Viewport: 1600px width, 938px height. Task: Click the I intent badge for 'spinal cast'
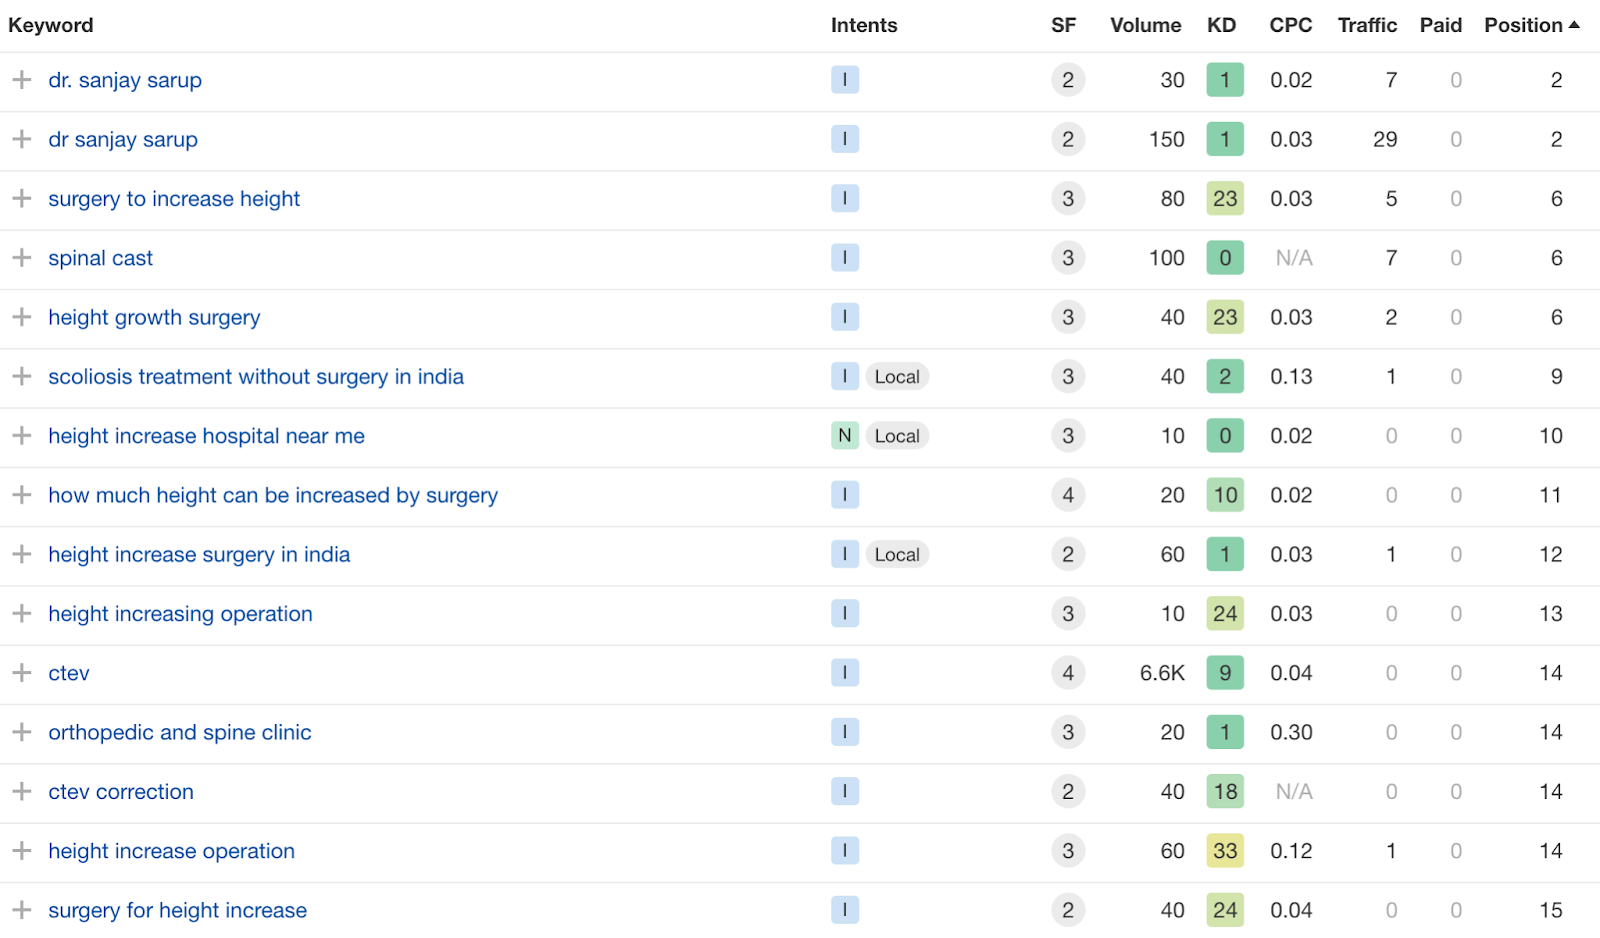click(x=845, y=258)
